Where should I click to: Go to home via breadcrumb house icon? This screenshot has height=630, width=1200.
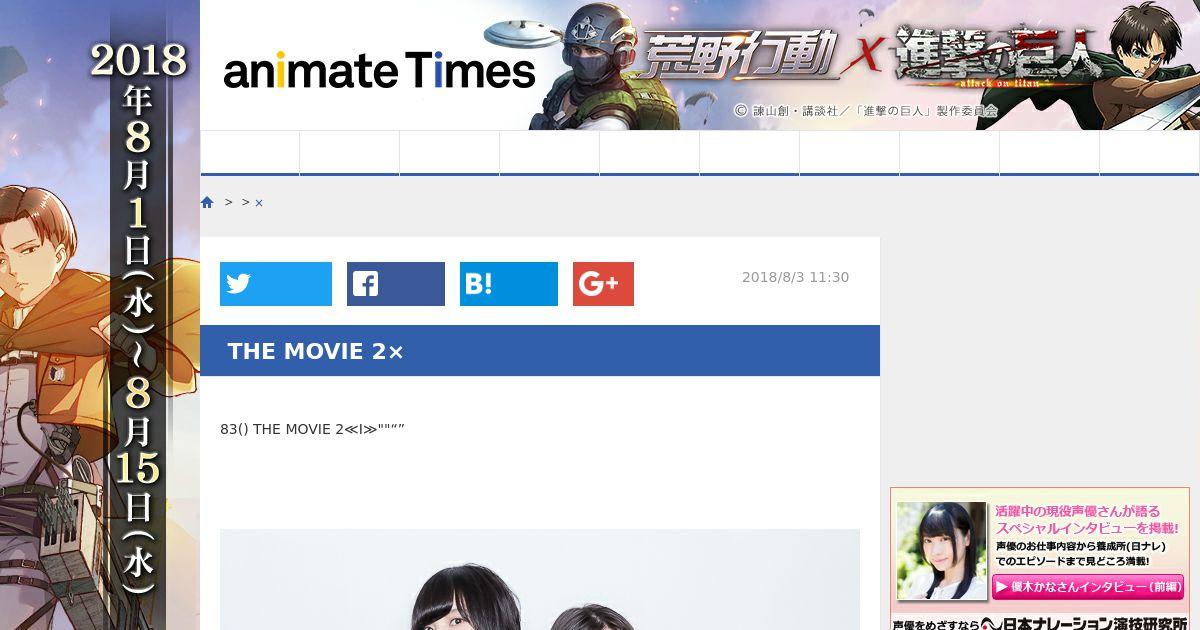pyautogui.click(x=207, y=202)
